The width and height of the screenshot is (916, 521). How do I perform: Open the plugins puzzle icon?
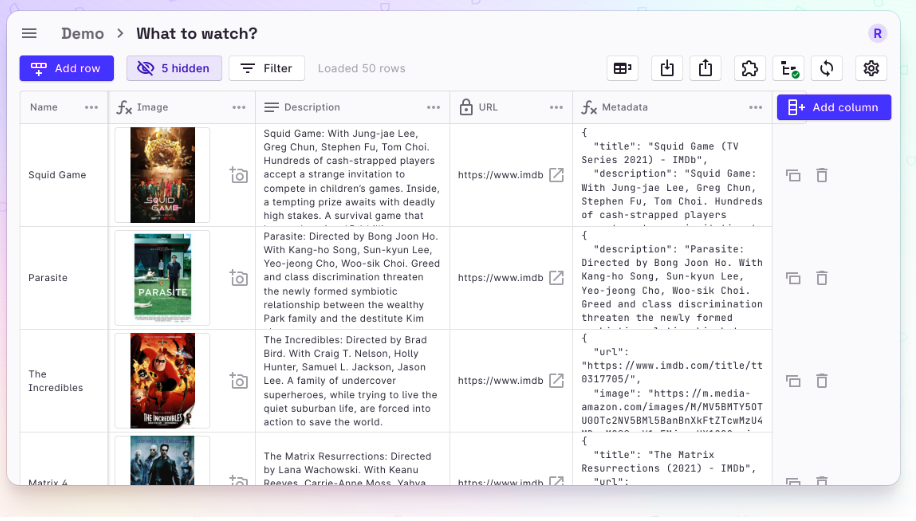click(x=750, y=68)
